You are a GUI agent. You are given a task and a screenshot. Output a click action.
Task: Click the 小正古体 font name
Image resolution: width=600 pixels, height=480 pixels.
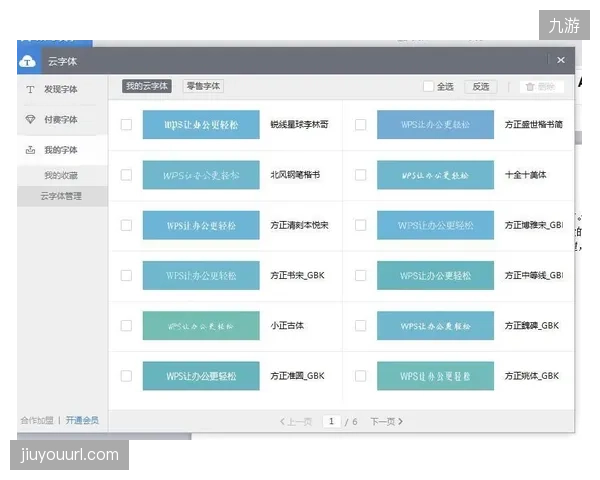(x=287, y=326)
